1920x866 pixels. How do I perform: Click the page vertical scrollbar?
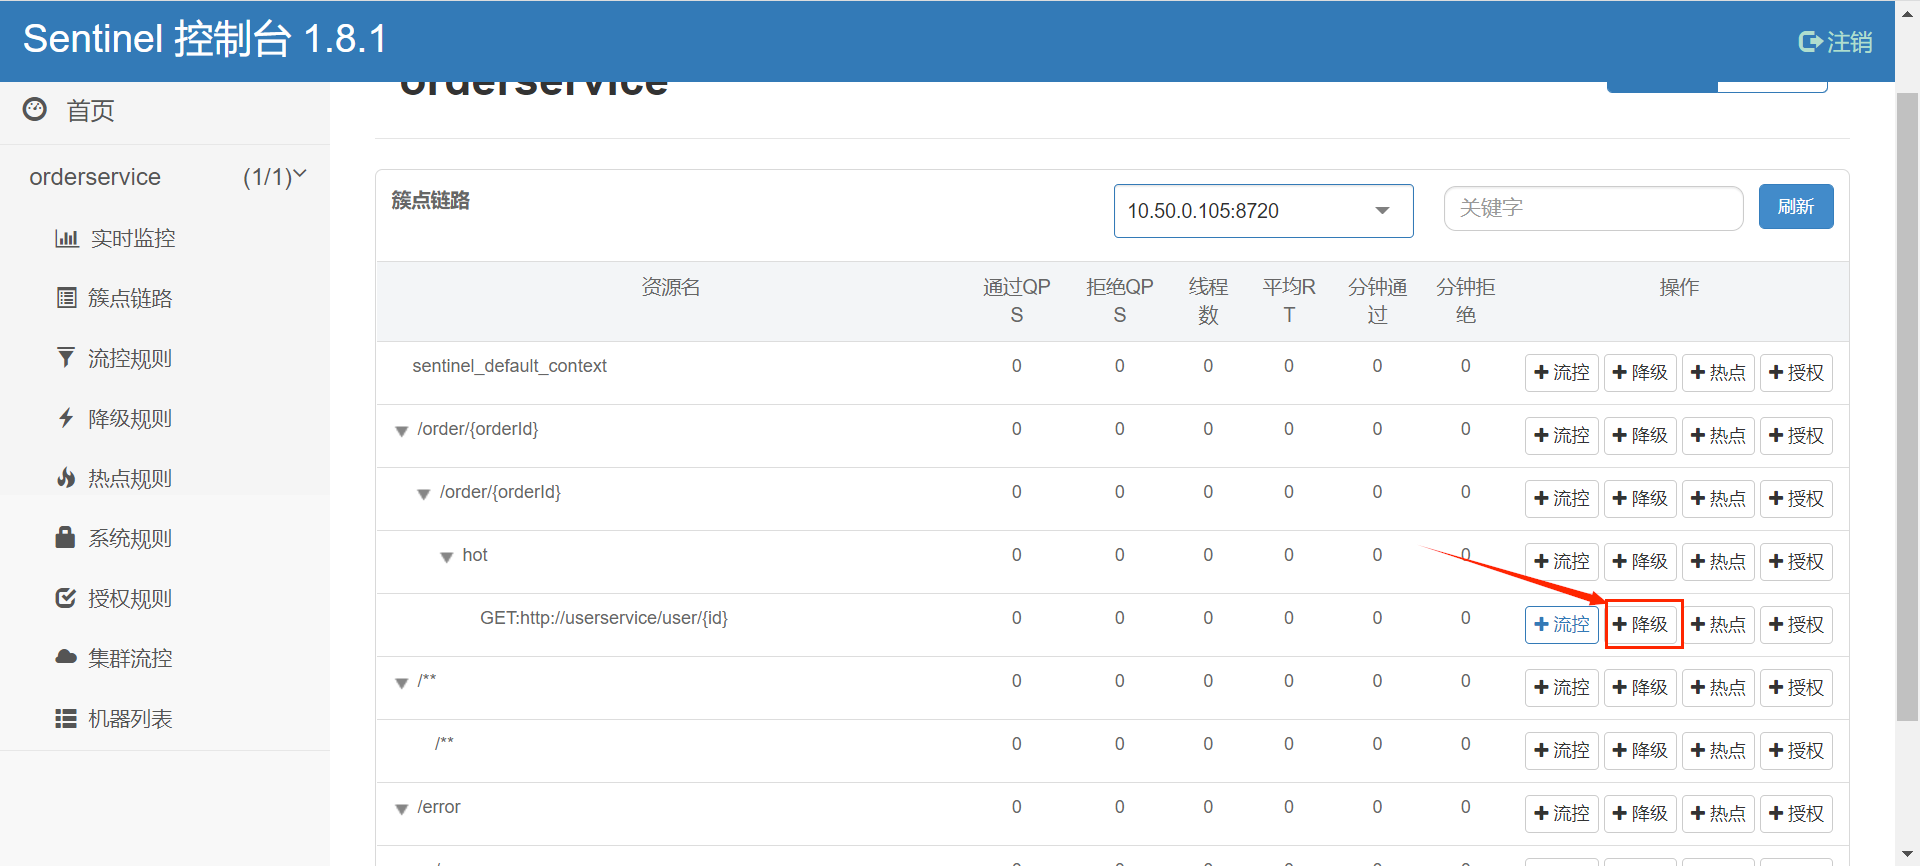pos(1907,407)
